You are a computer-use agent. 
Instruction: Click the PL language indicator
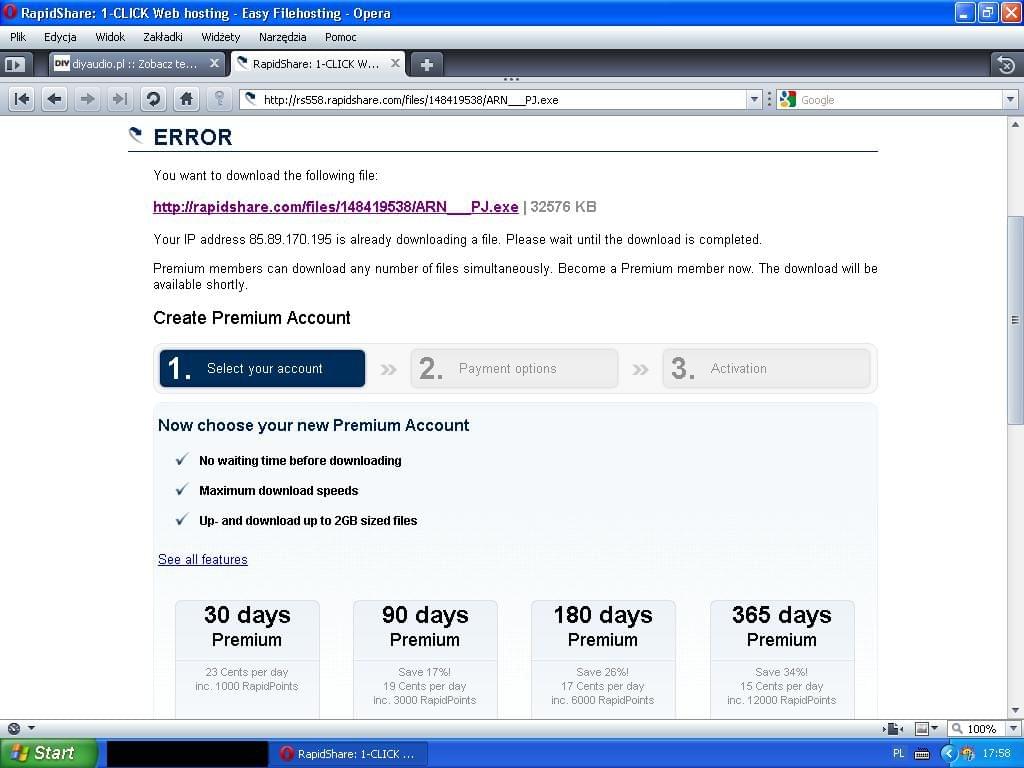click(899, 754)
